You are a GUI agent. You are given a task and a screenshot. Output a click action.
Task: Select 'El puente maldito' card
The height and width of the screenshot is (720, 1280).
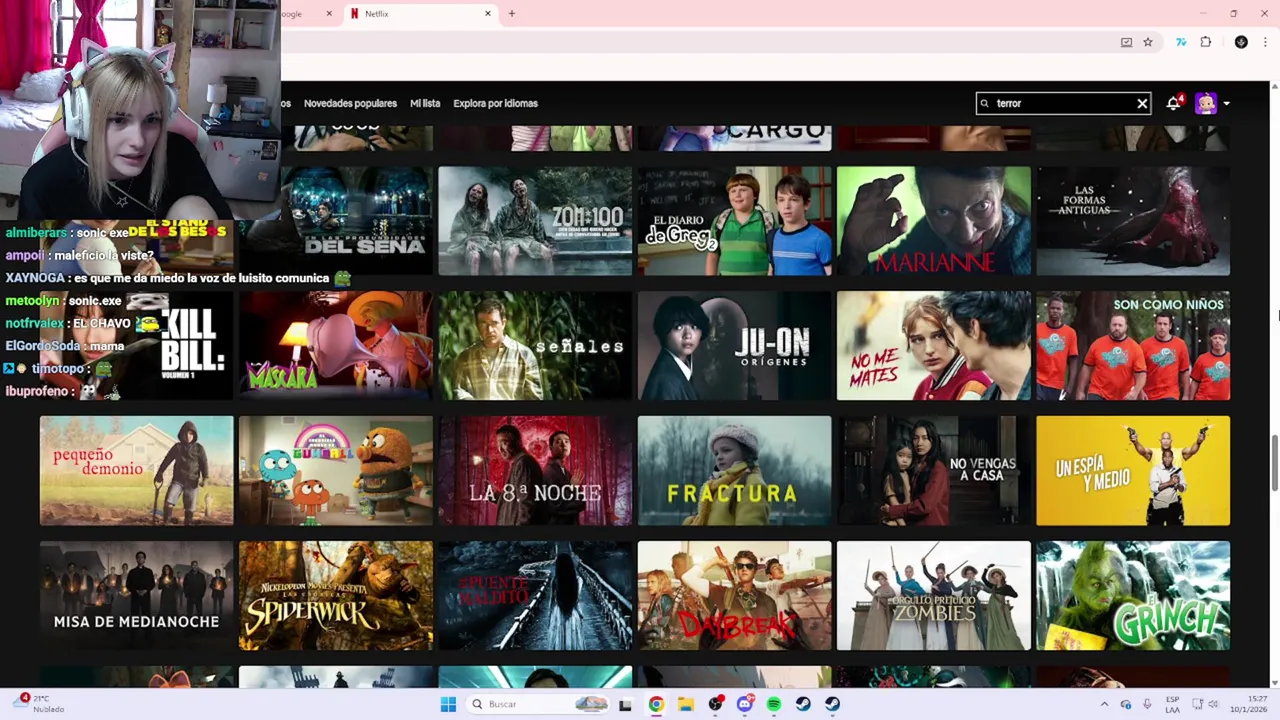[x=535, y=596]
